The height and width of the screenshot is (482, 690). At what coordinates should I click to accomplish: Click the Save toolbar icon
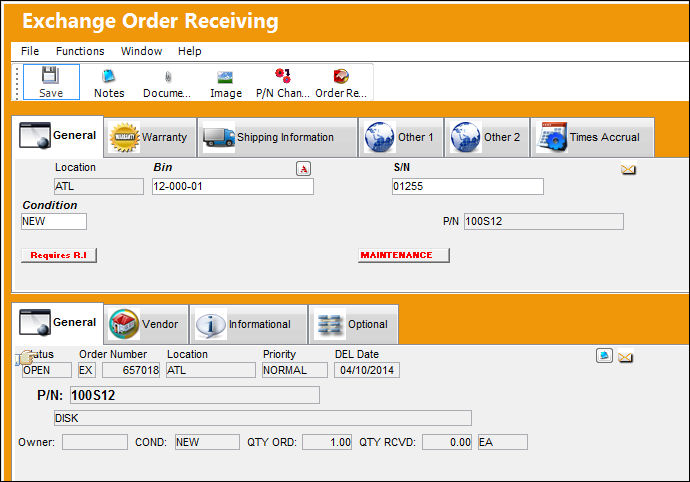coord(51,82)
